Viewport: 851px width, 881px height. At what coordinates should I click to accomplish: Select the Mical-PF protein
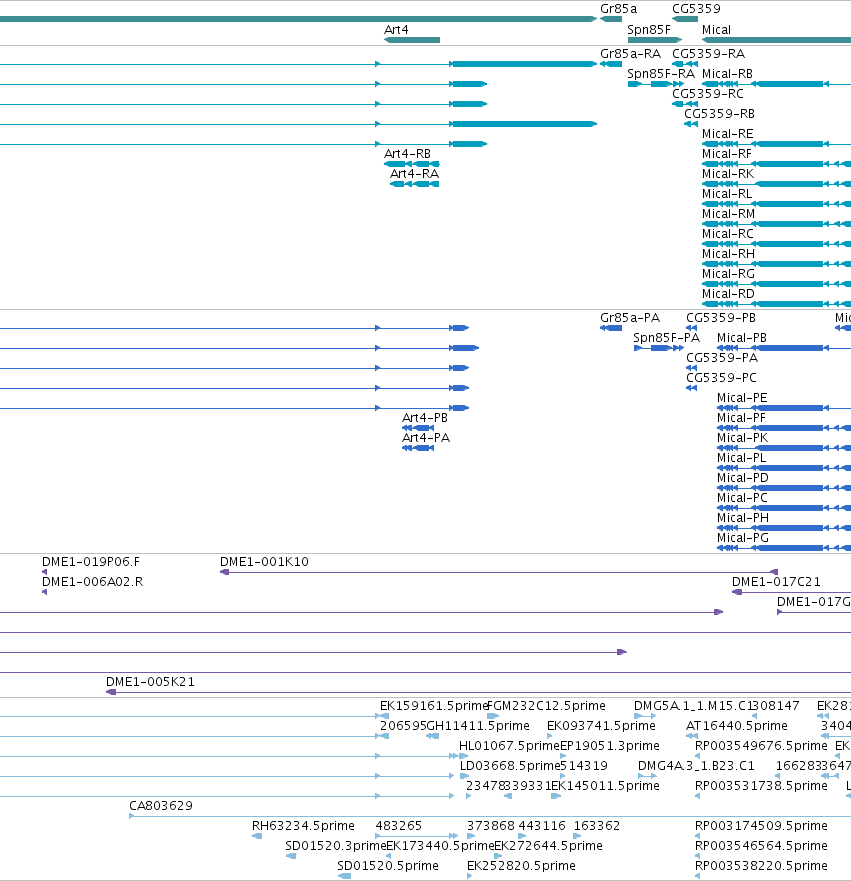784,428
